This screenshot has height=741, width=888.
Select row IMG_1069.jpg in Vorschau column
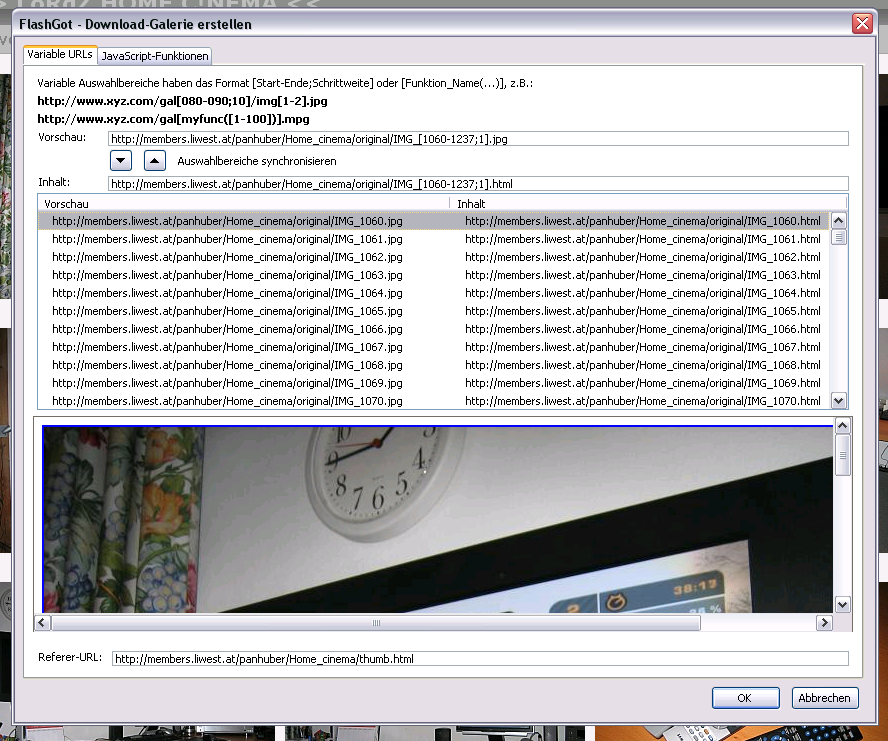(x=227, y=383)
